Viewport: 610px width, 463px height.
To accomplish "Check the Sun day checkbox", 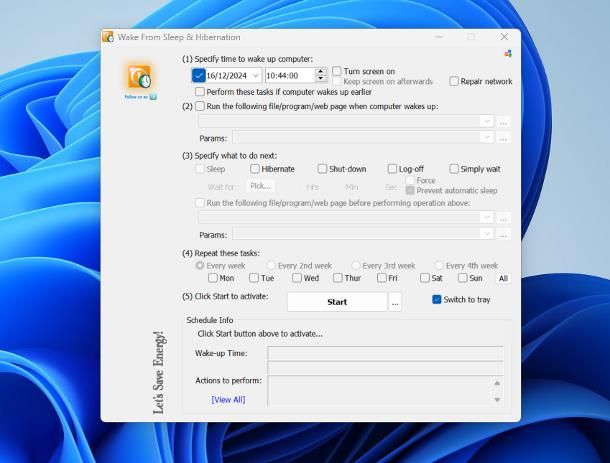I will tap(463, 278).
